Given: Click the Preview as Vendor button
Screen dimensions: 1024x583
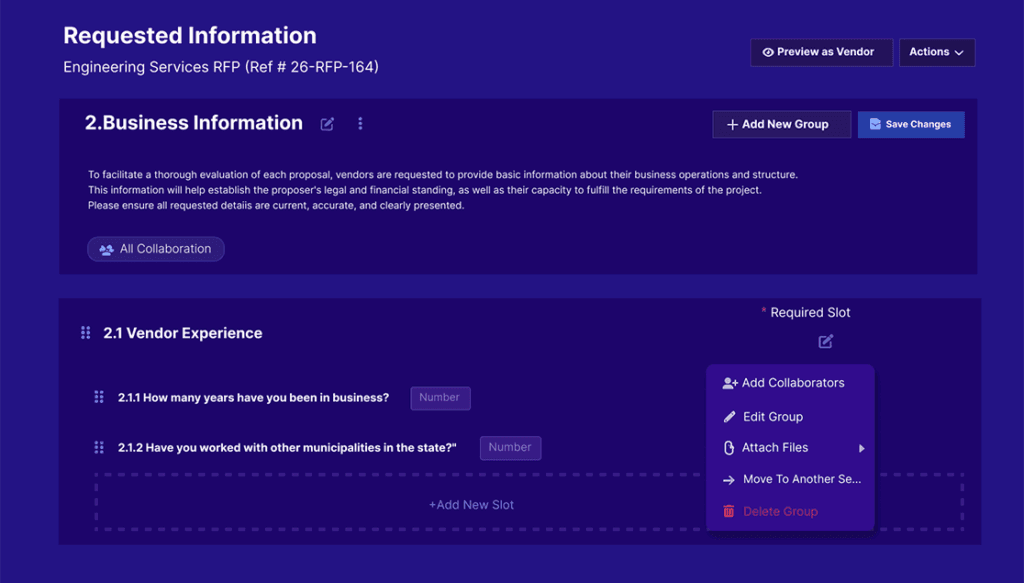Looking at the screenshot, I should (820, 52).
